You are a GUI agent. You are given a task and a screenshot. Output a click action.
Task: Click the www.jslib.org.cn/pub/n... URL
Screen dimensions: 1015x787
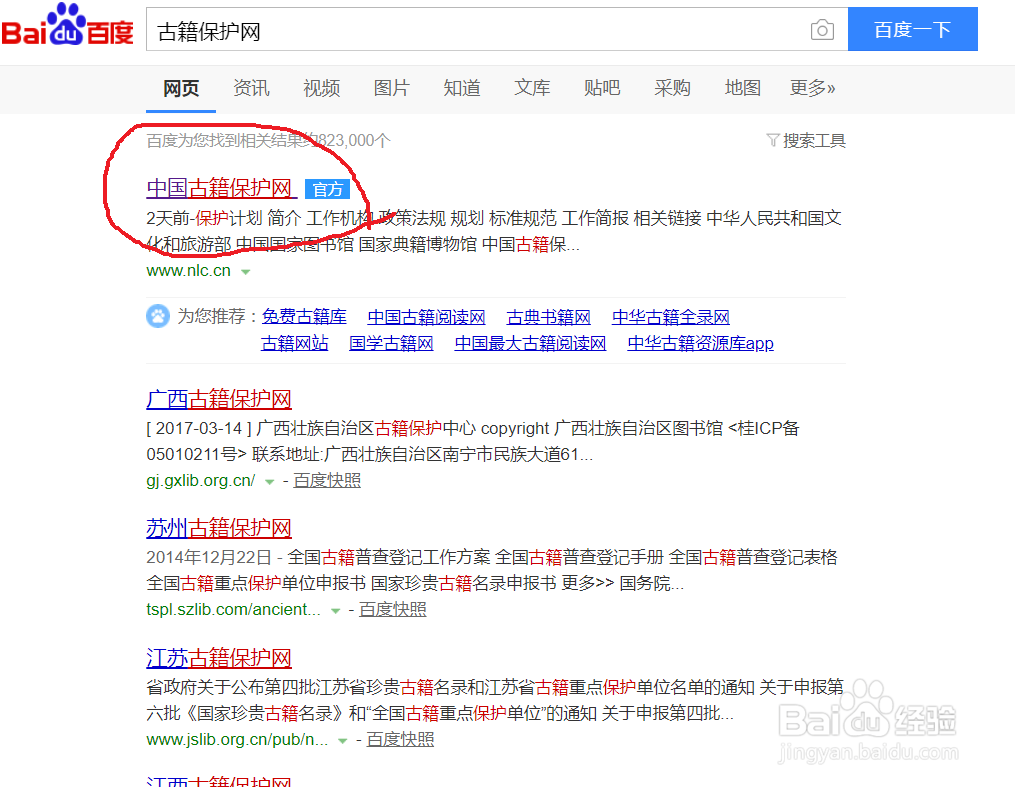[237, 740]
